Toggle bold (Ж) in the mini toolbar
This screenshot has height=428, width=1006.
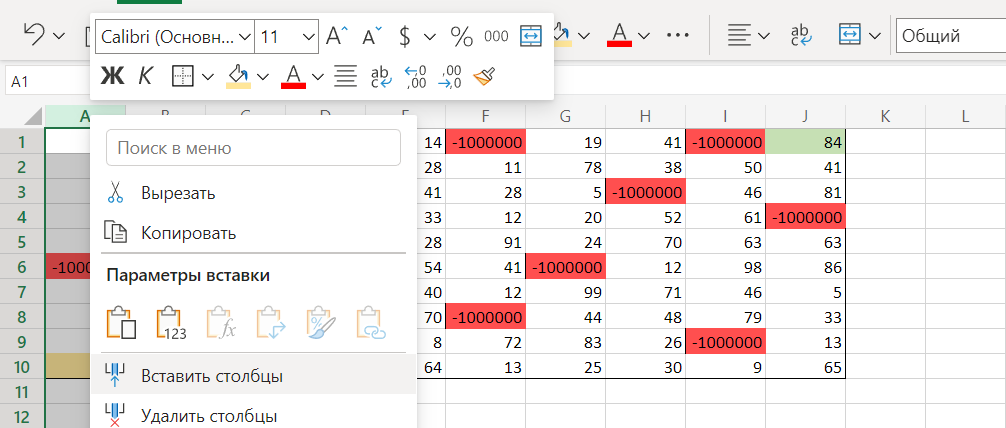coord(113,75)
